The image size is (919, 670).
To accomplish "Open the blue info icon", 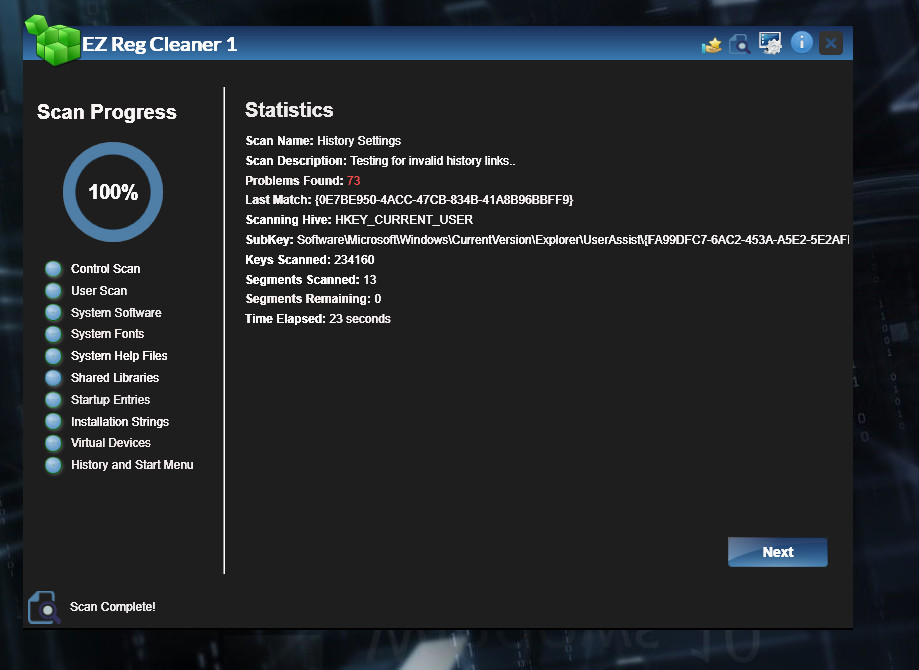I will [x=801, y=42].
